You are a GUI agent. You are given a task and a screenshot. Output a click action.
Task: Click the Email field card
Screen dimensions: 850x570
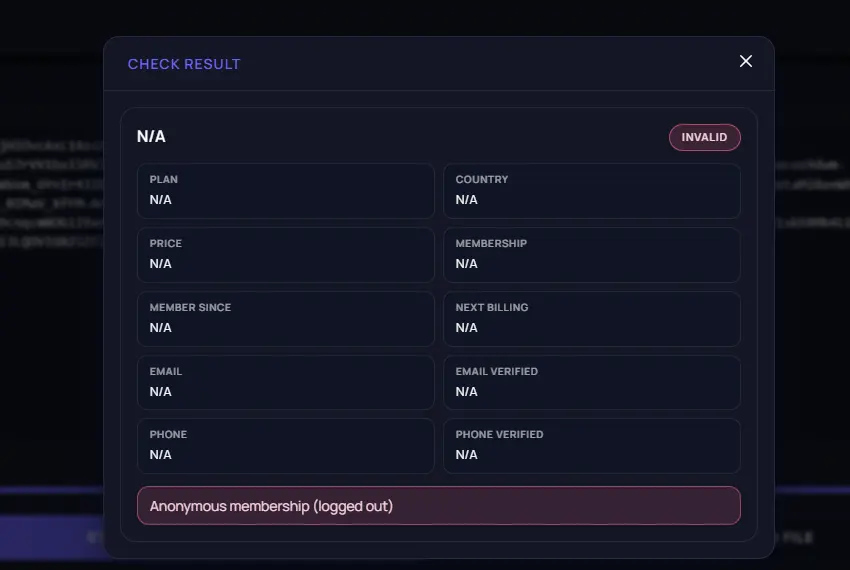click(x=286, y=382)
